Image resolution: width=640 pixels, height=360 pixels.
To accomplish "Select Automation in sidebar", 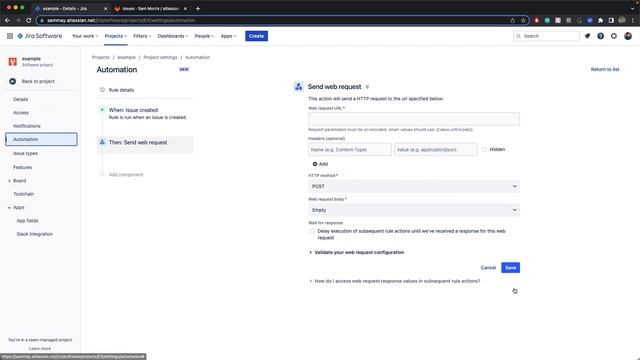I will [x=41, y=139].
